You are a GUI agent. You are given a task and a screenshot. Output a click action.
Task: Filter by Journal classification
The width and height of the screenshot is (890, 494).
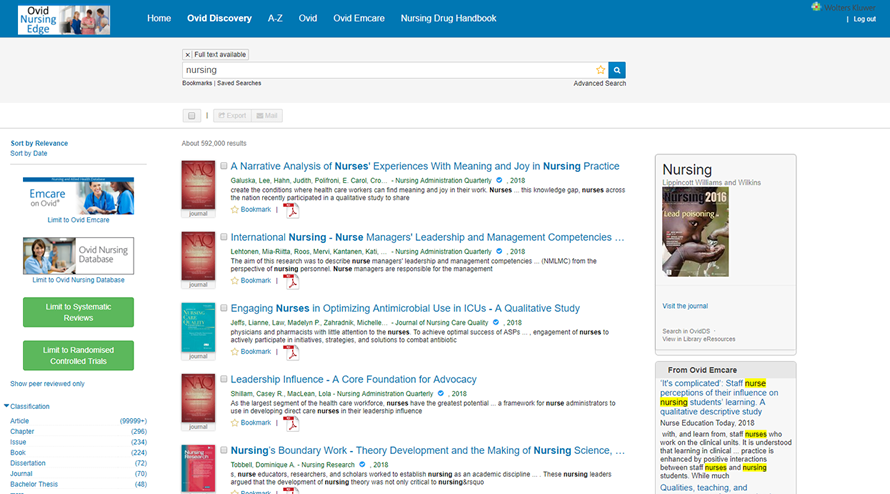coord(21,474)
